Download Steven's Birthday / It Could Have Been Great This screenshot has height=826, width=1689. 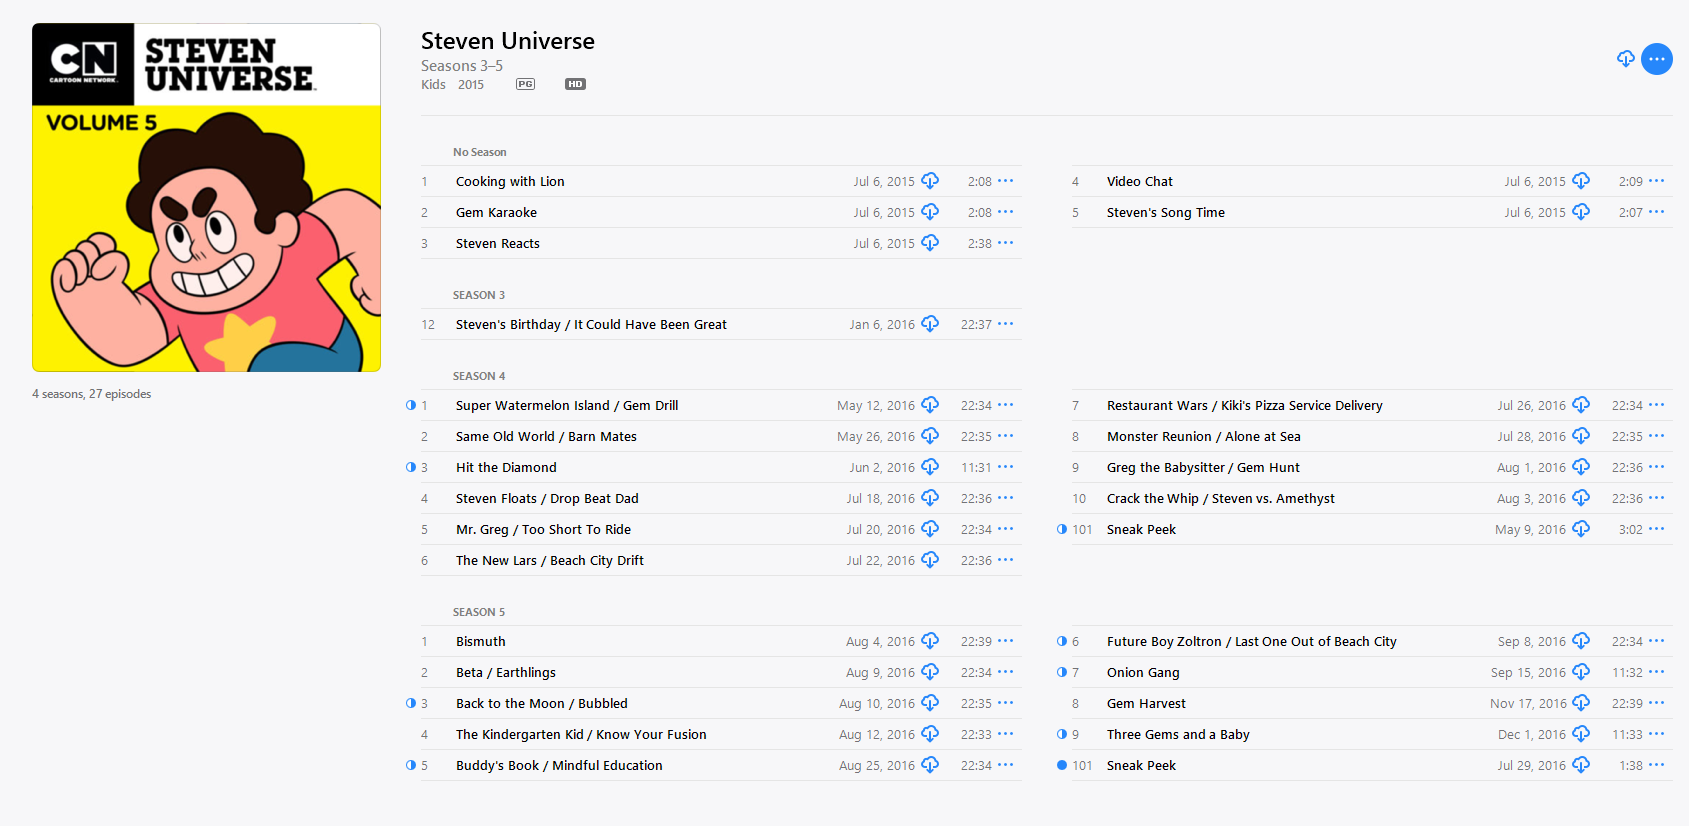click(x=930, y=324)
